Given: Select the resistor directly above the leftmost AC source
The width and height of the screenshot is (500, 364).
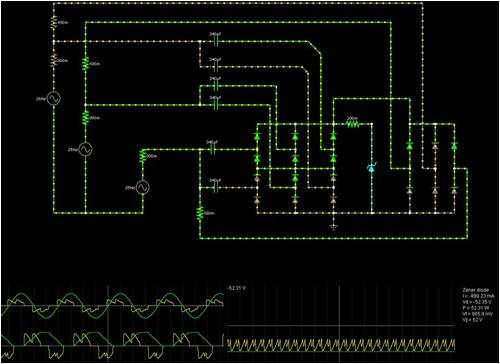Looking at the screenshot, I should coord(54,61).
